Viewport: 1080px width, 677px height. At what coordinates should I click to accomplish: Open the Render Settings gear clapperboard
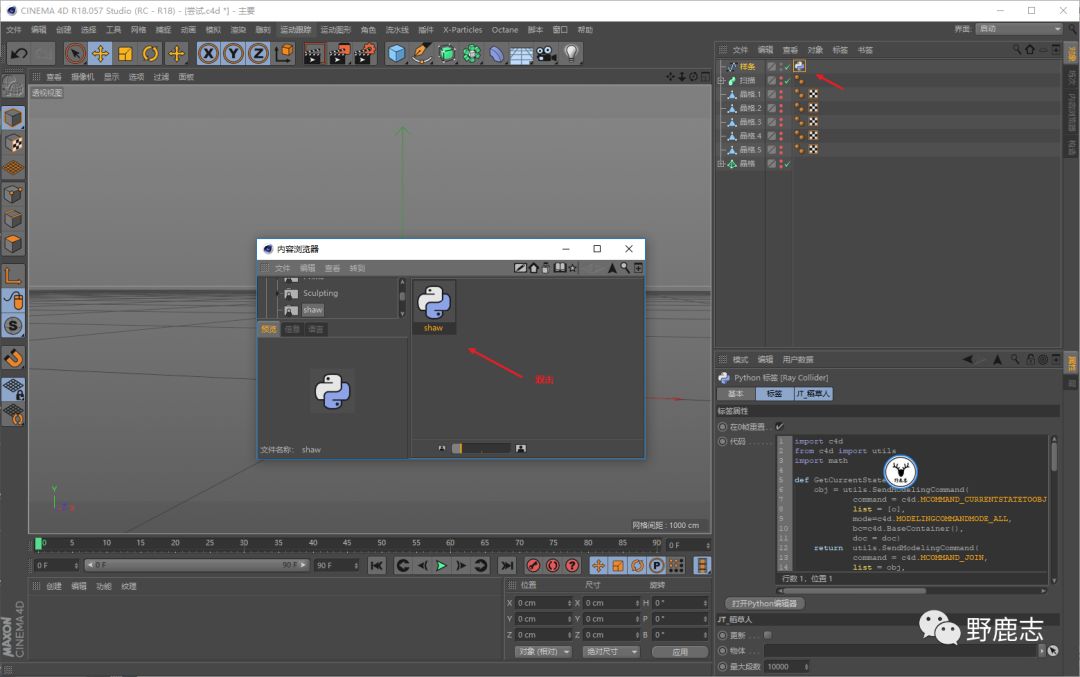[365, 53]
